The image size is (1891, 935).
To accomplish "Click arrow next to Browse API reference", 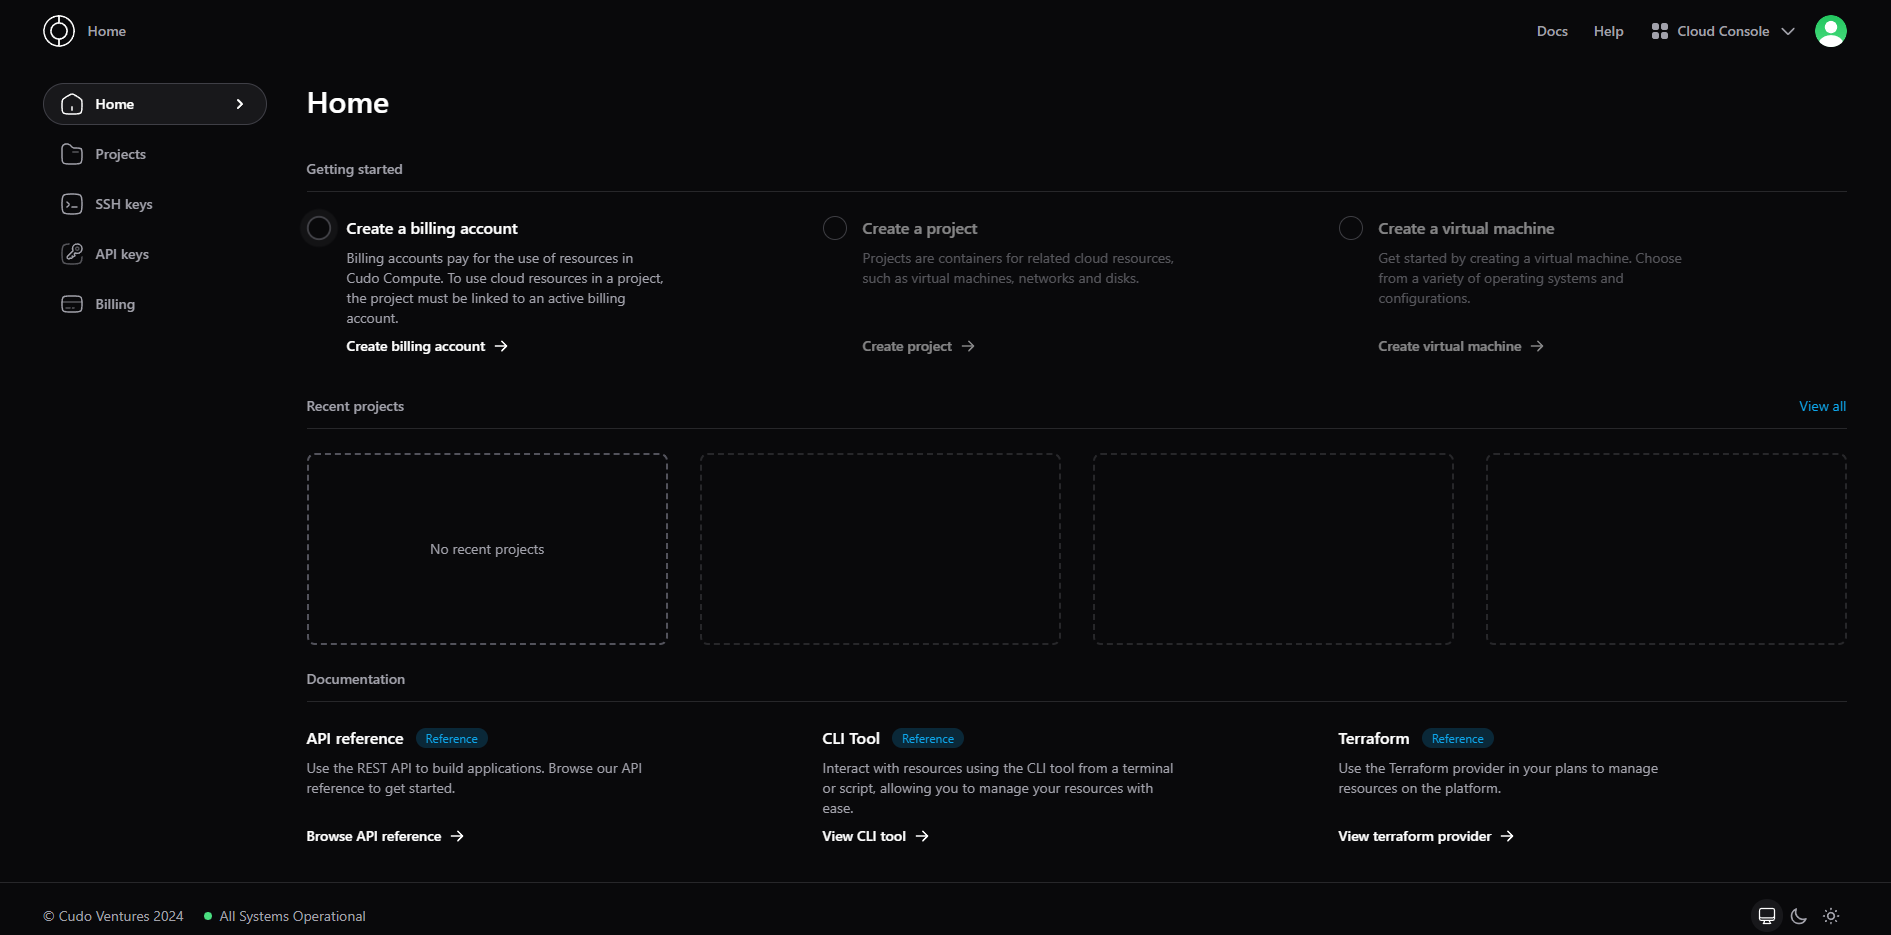I will 457,836.
